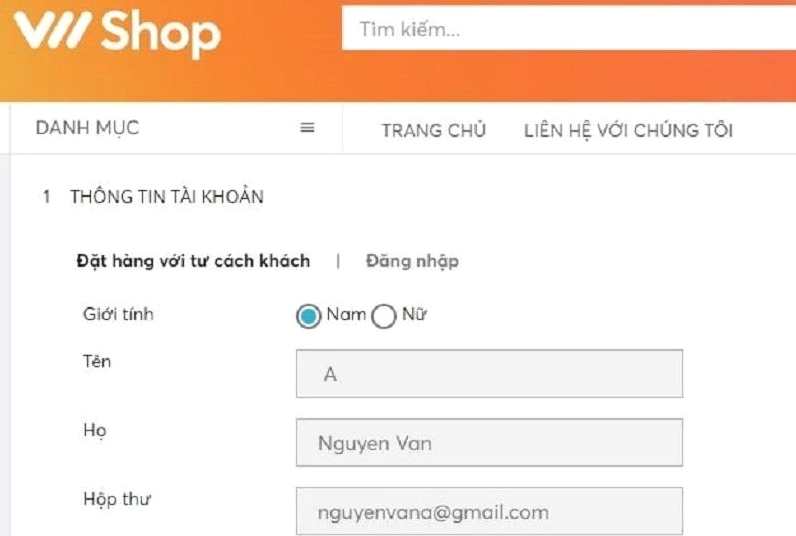Viewport: 796px width, 536px height.
Task: Click the Tìm kiếm search box
Action: tap(569, 28)
